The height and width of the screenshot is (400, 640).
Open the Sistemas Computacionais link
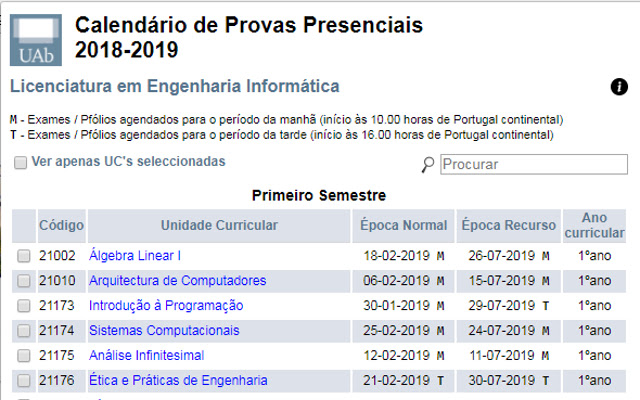[164, 330]
